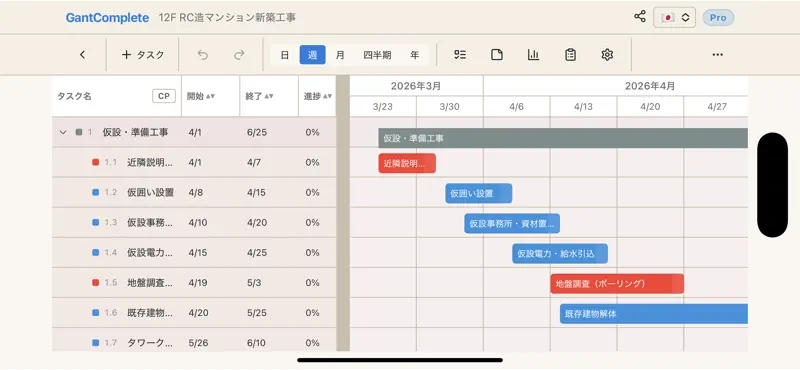Collapse the 仮設・準備工事 group
Image resolution: width=800 pixels, height=370 pixels.
click(63, 132)
